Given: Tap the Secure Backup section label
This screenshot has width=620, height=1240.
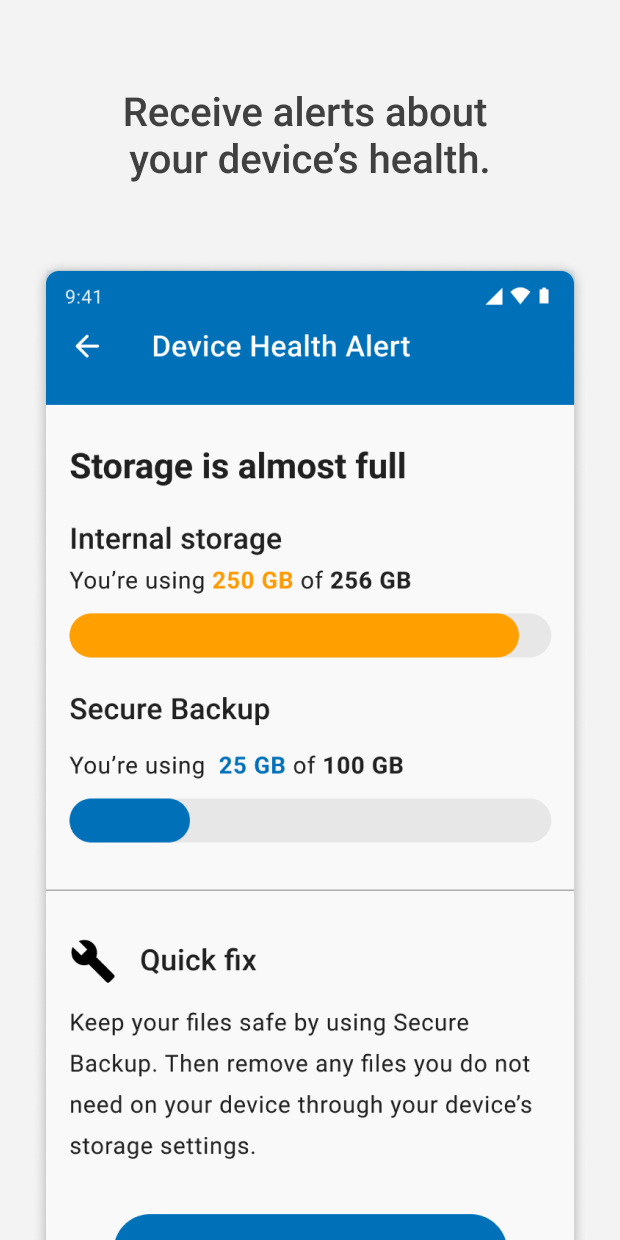Looking at the screenshot, I should [170, 709].
